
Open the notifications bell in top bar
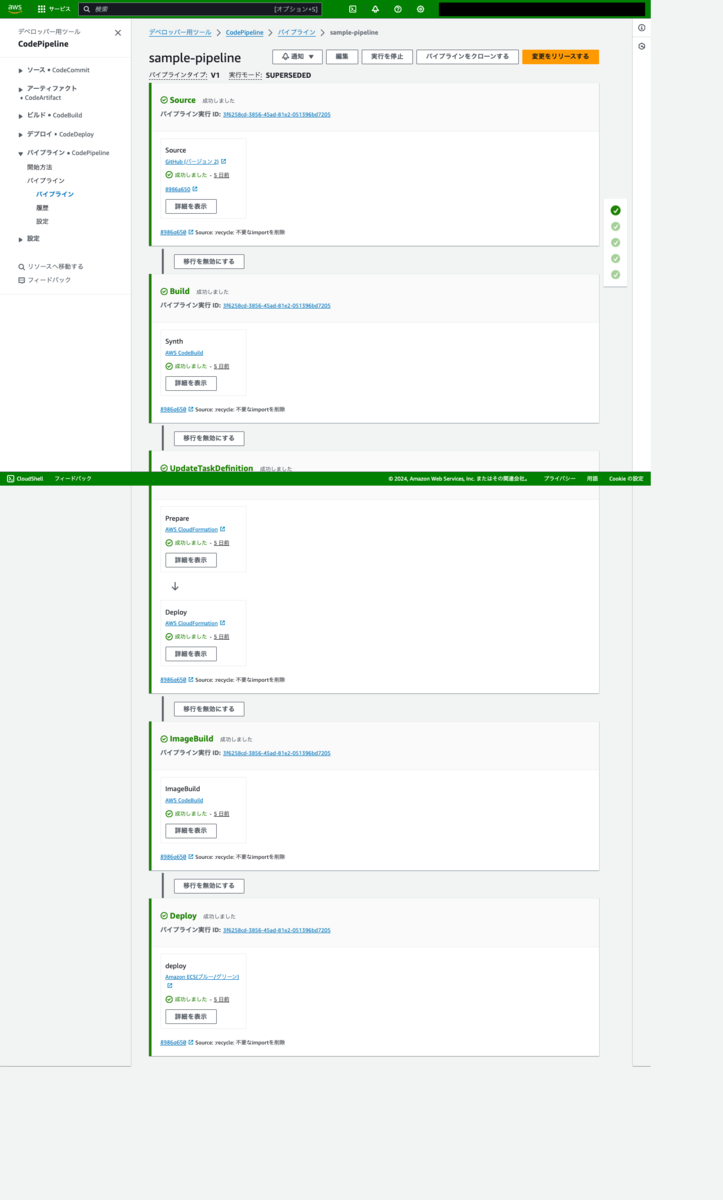tap(375, 9)
